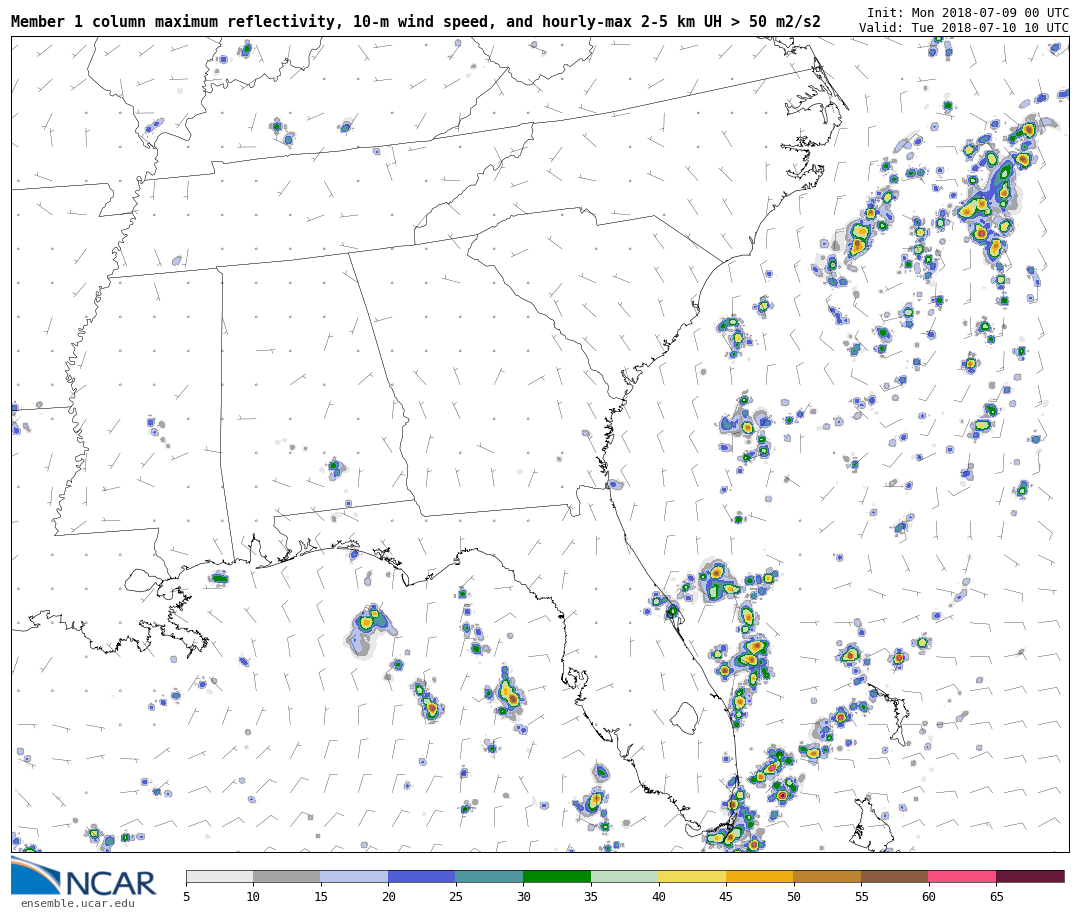
Task: Click the colorbar label '30'
Action: 523,896
